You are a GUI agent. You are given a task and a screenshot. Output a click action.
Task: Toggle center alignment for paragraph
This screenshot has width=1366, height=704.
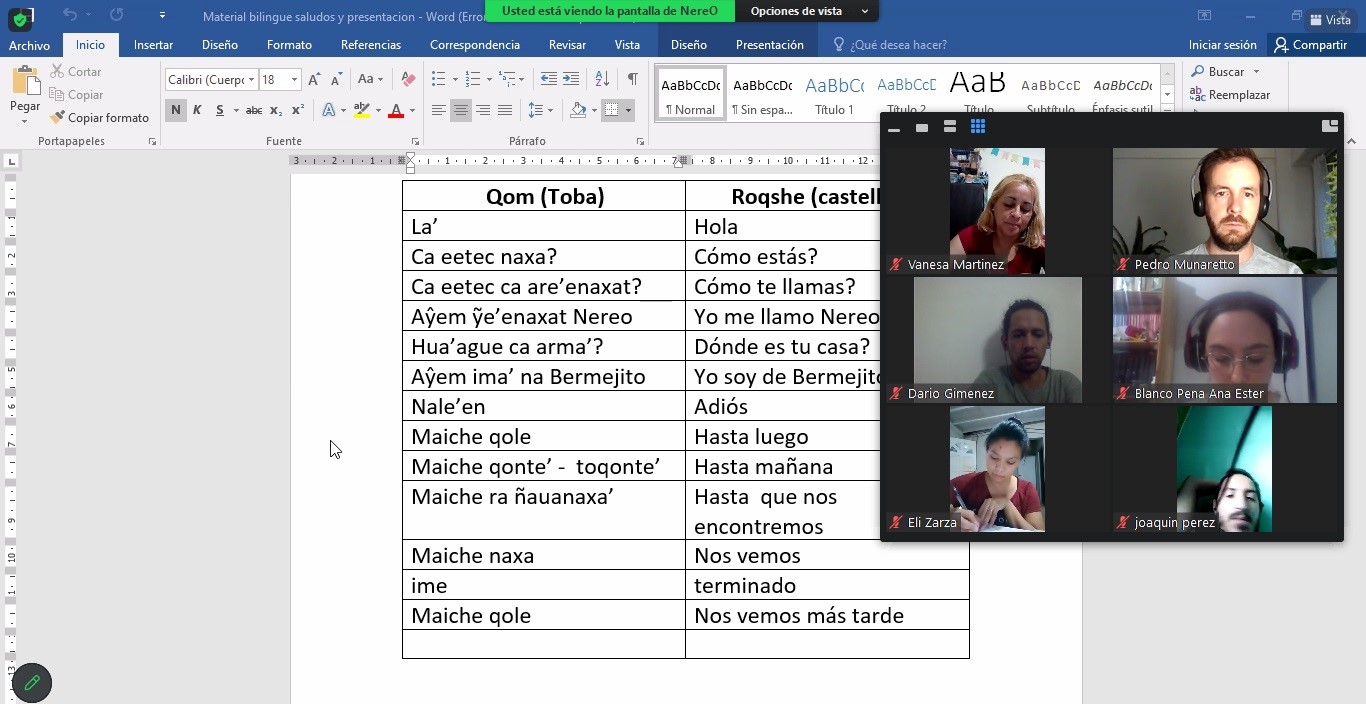point(460,111)
